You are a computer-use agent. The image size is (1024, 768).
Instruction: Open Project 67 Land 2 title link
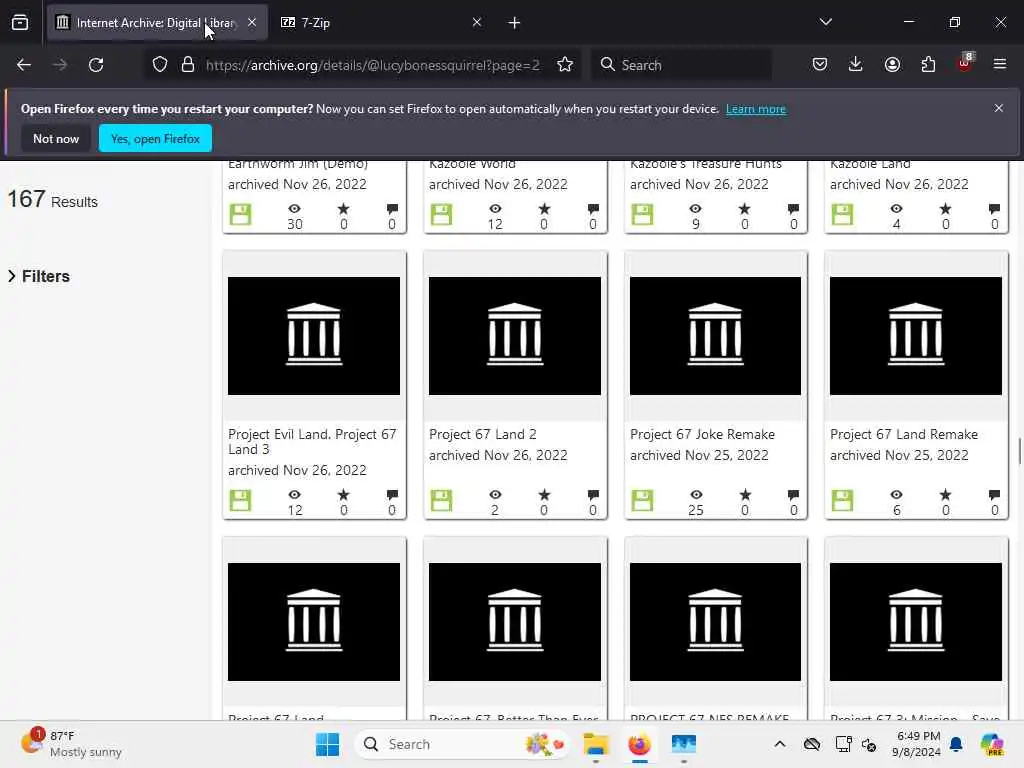tap(483, 434)
